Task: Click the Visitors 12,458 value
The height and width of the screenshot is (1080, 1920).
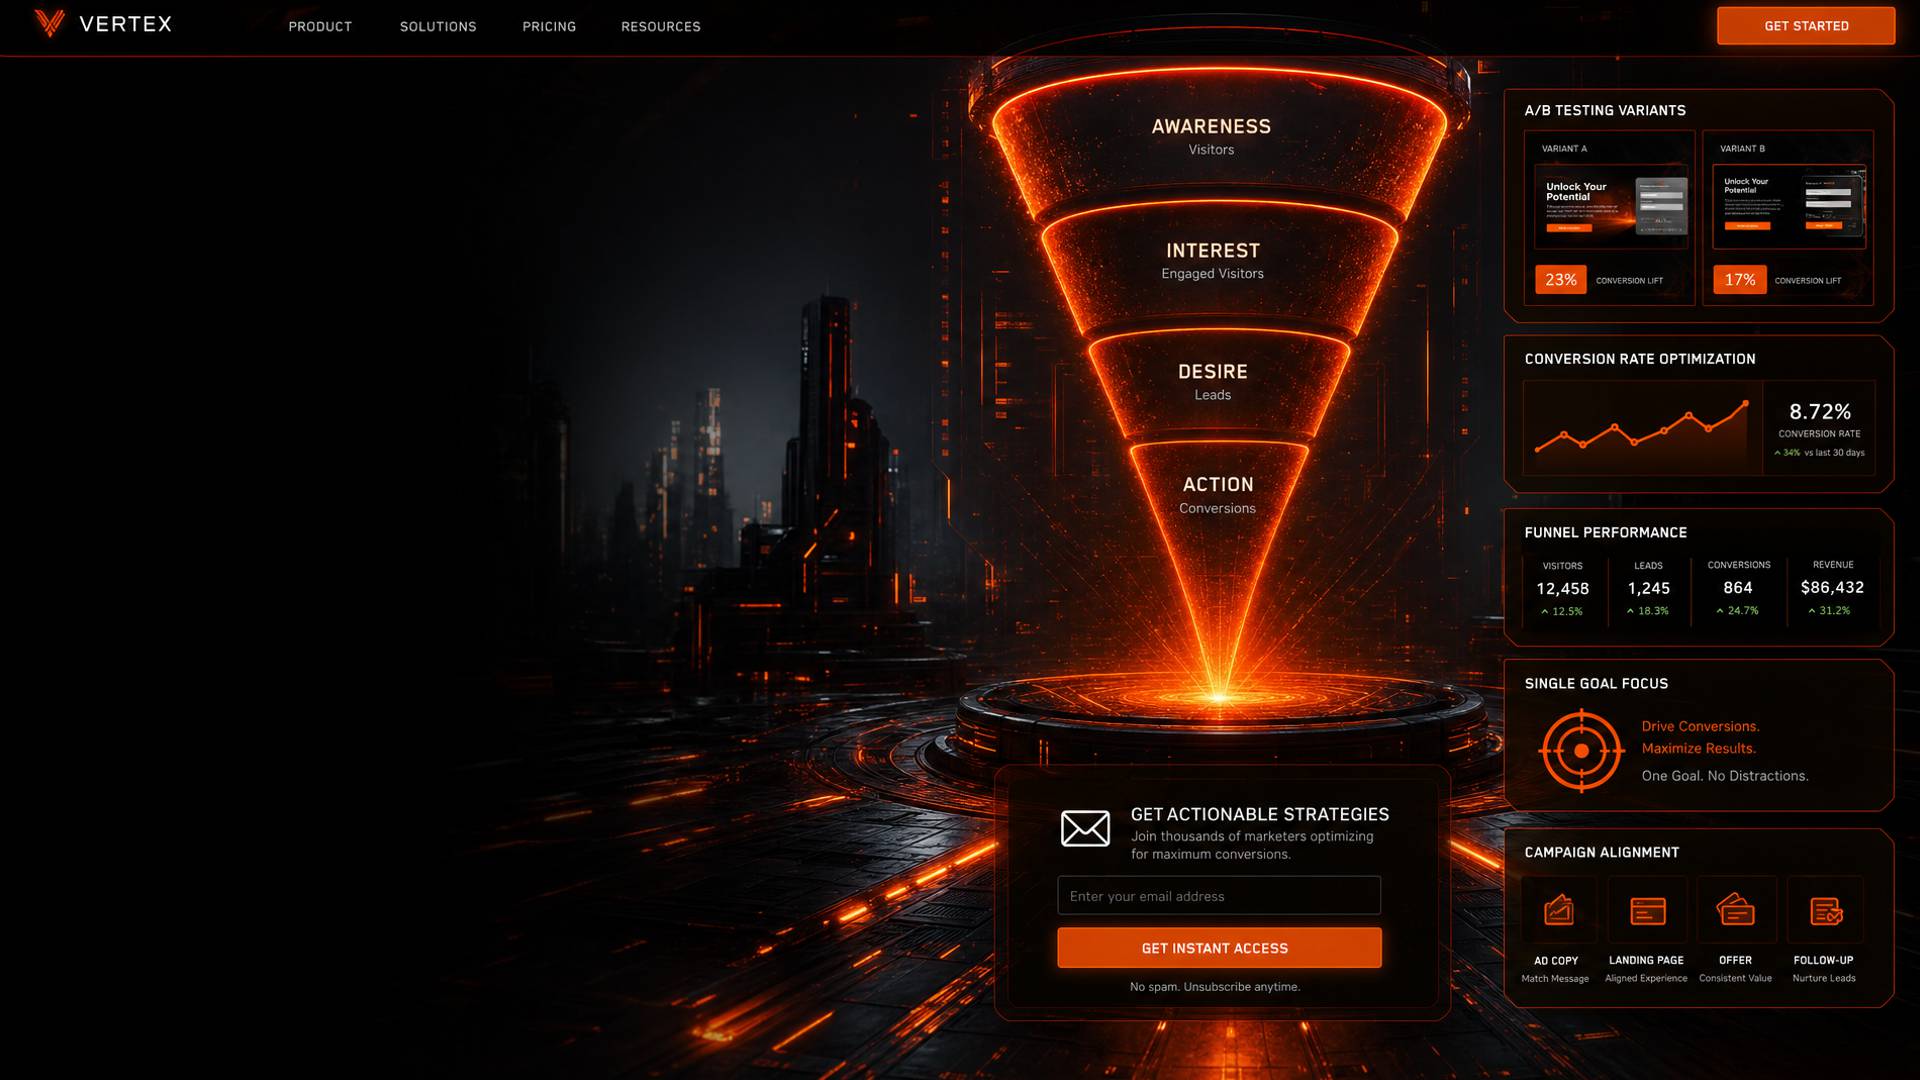Action: coord(1562,589)
